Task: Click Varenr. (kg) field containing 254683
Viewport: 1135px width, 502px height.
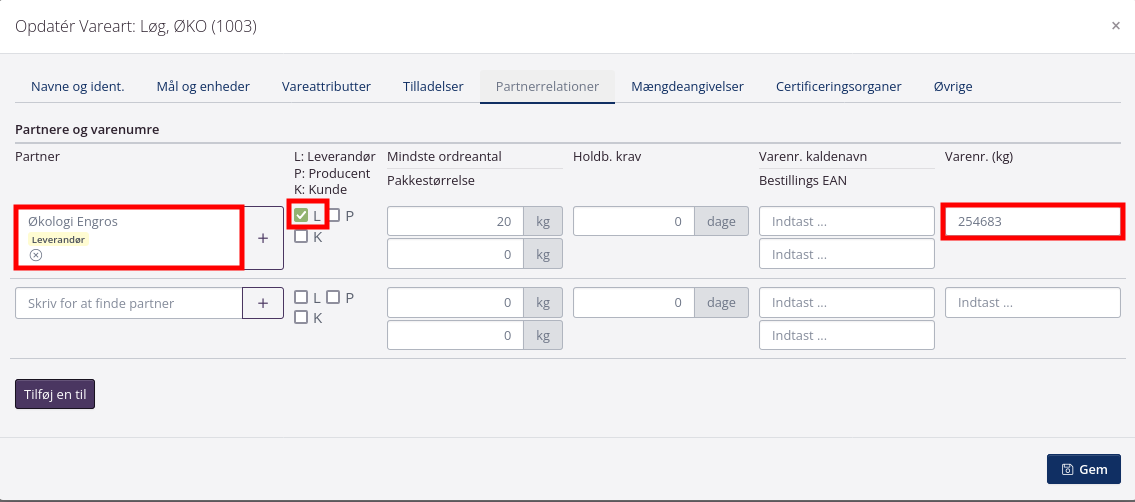Action: 1031,222
